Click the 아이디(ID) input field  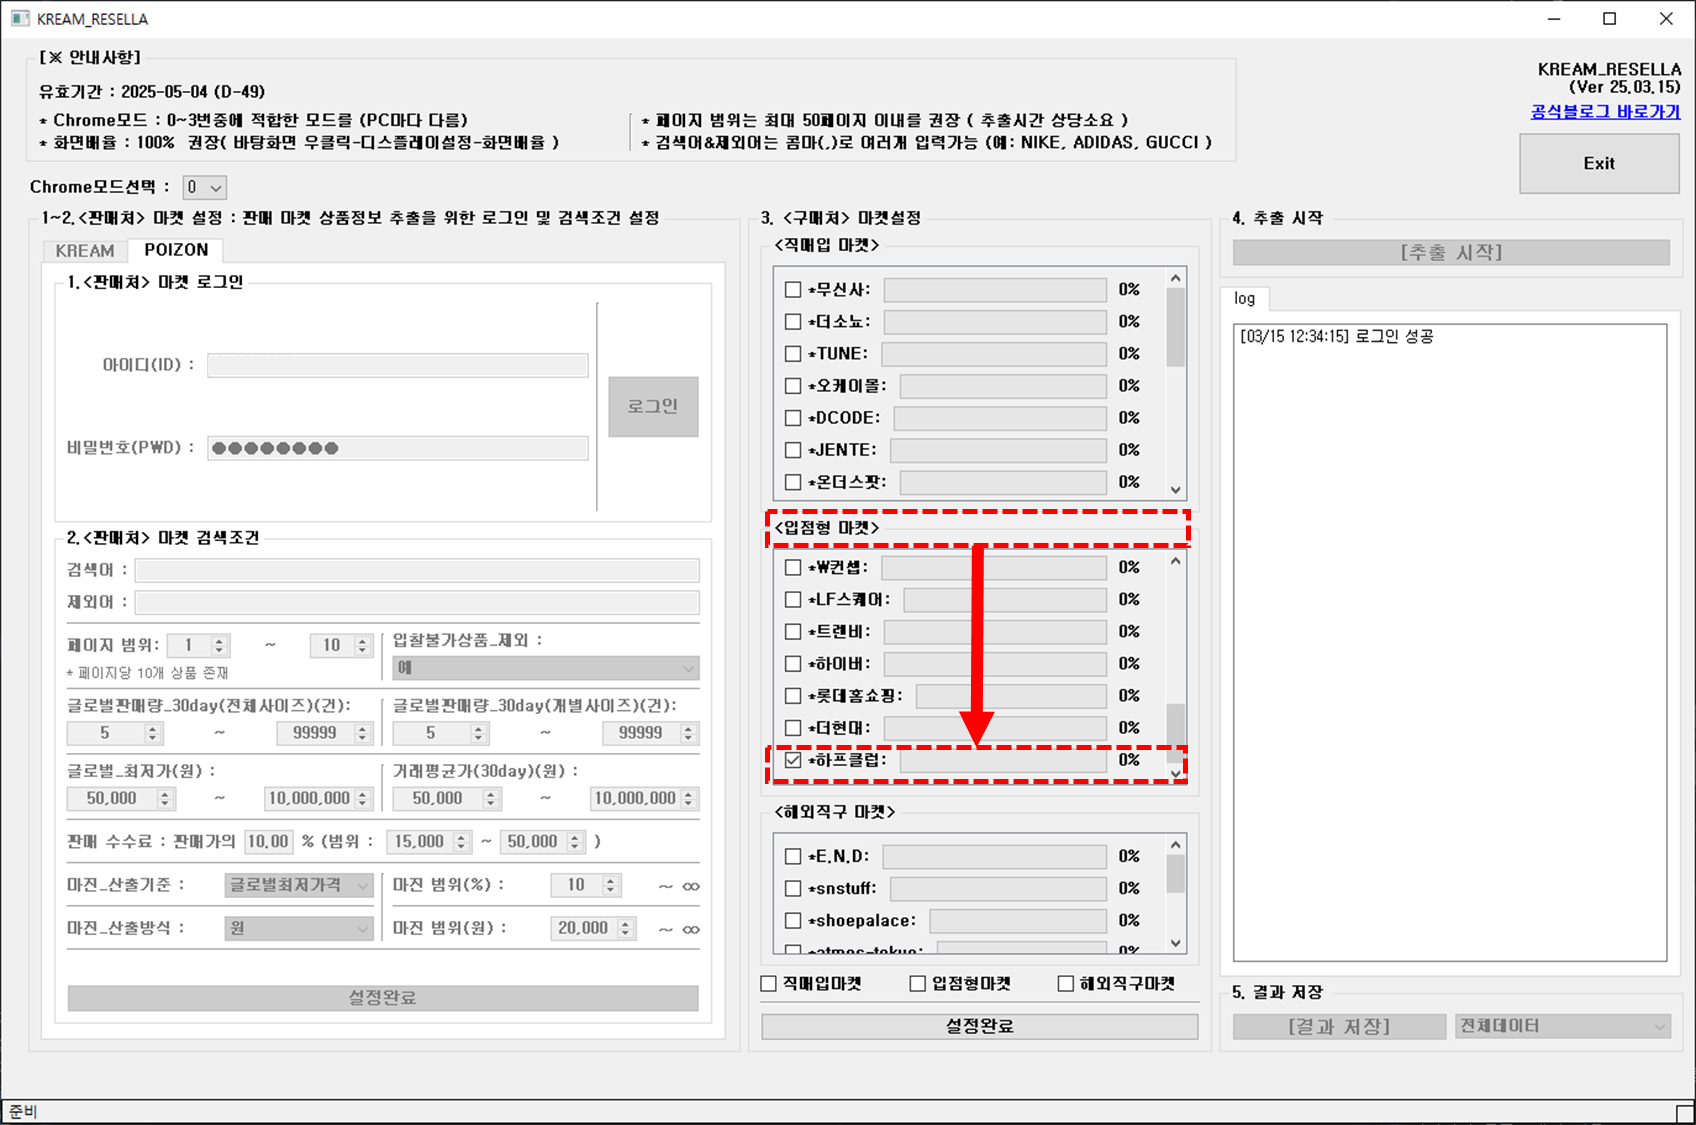[398, 365]
